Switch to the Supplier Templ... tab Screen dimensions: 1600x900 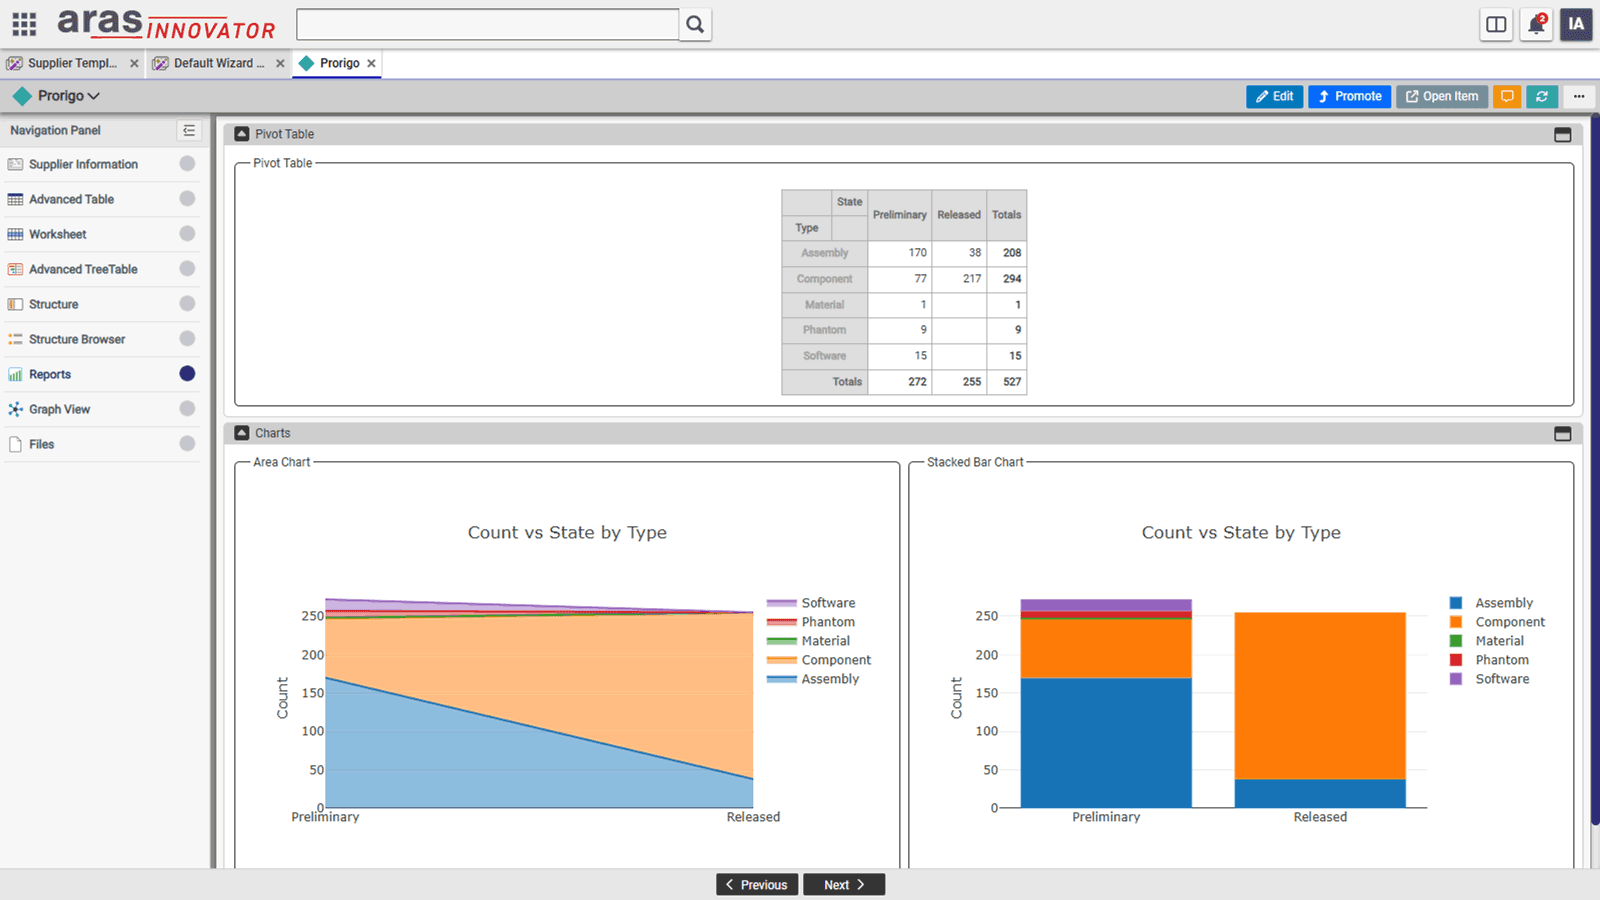[x=72, y=63]
